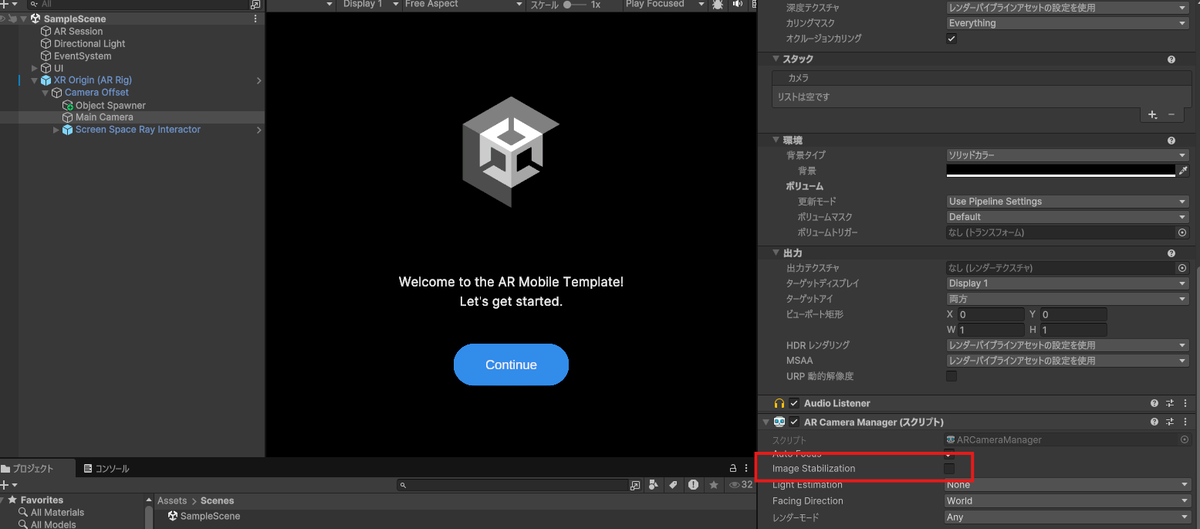Remove camera stack entry with minus
This screenshot has height=529, width=1200.
point(1171,115)
